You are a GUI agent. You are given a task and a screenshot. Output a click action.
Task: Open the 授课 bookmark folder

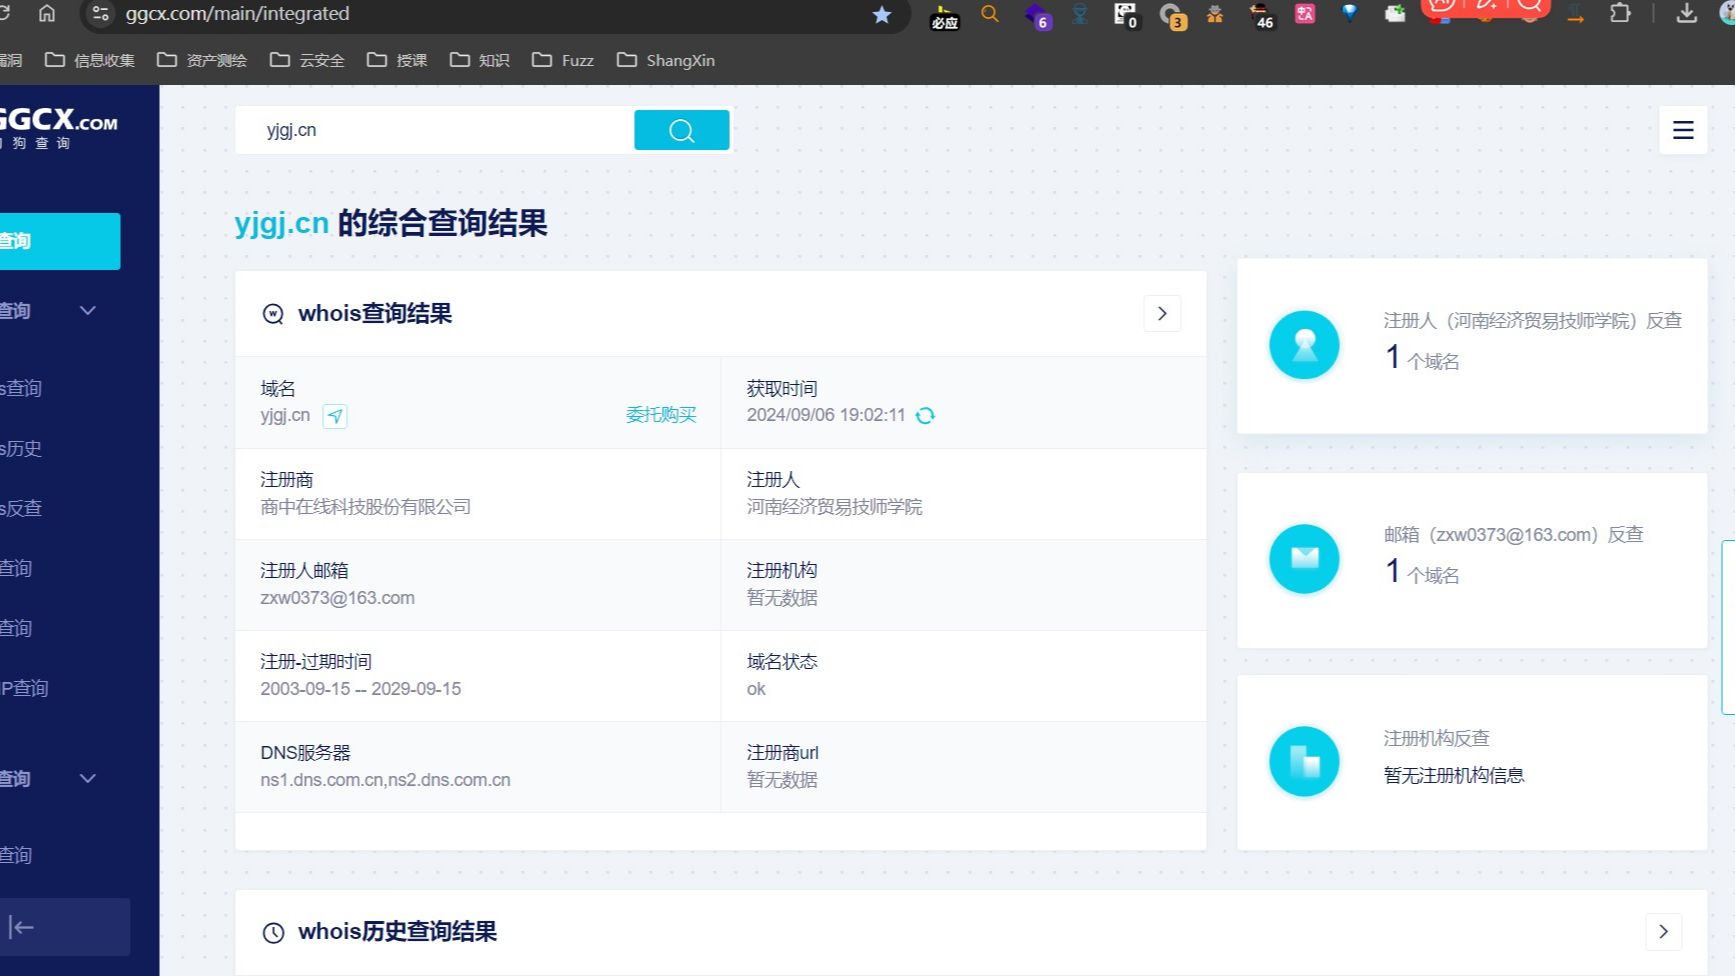397,60
